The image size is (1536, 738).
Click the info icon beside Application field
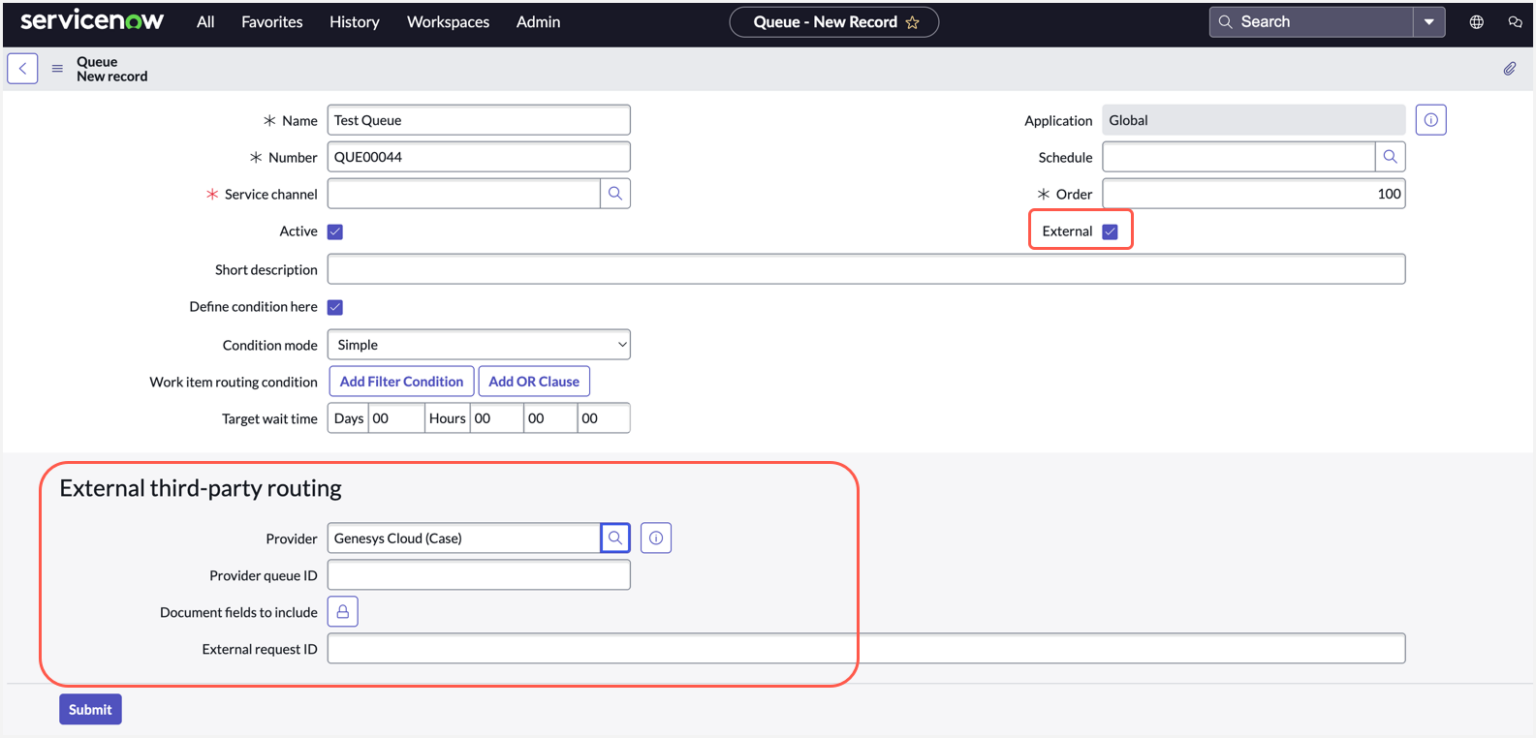[x=1431, y=119]
